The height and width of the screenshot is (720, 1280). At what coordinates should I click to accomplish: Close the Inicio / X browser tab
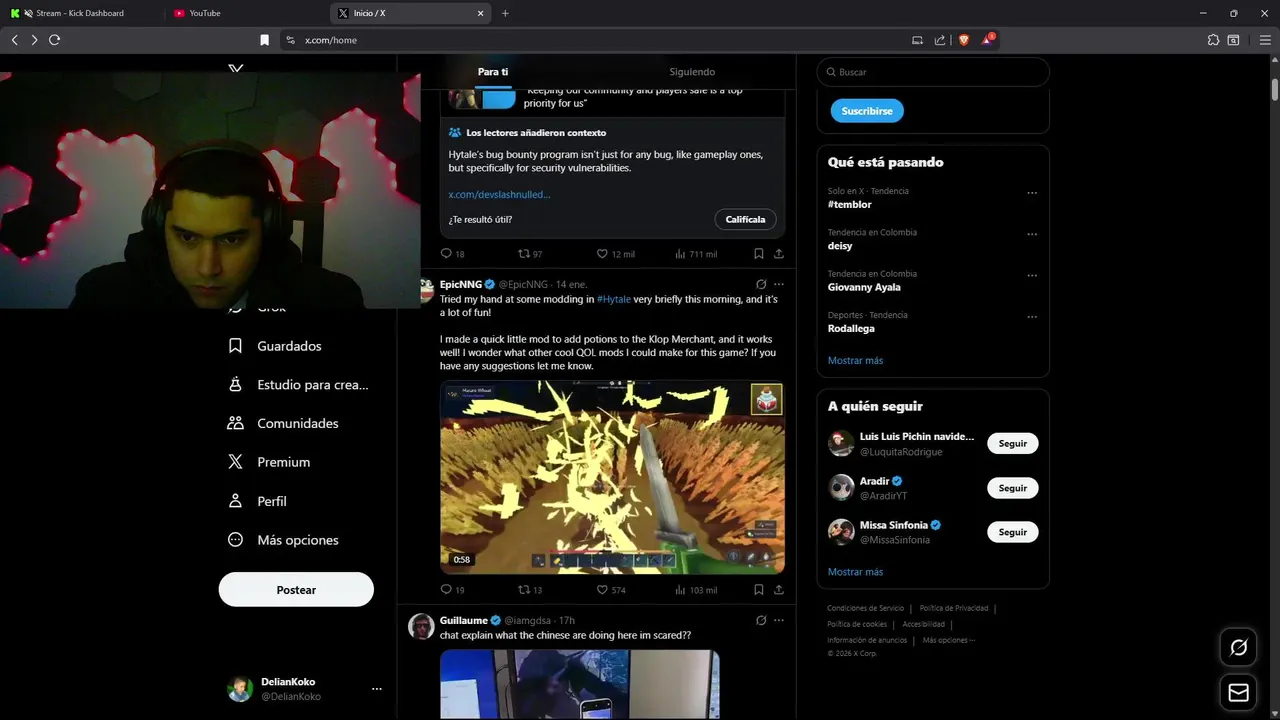(x=481, y=13)
